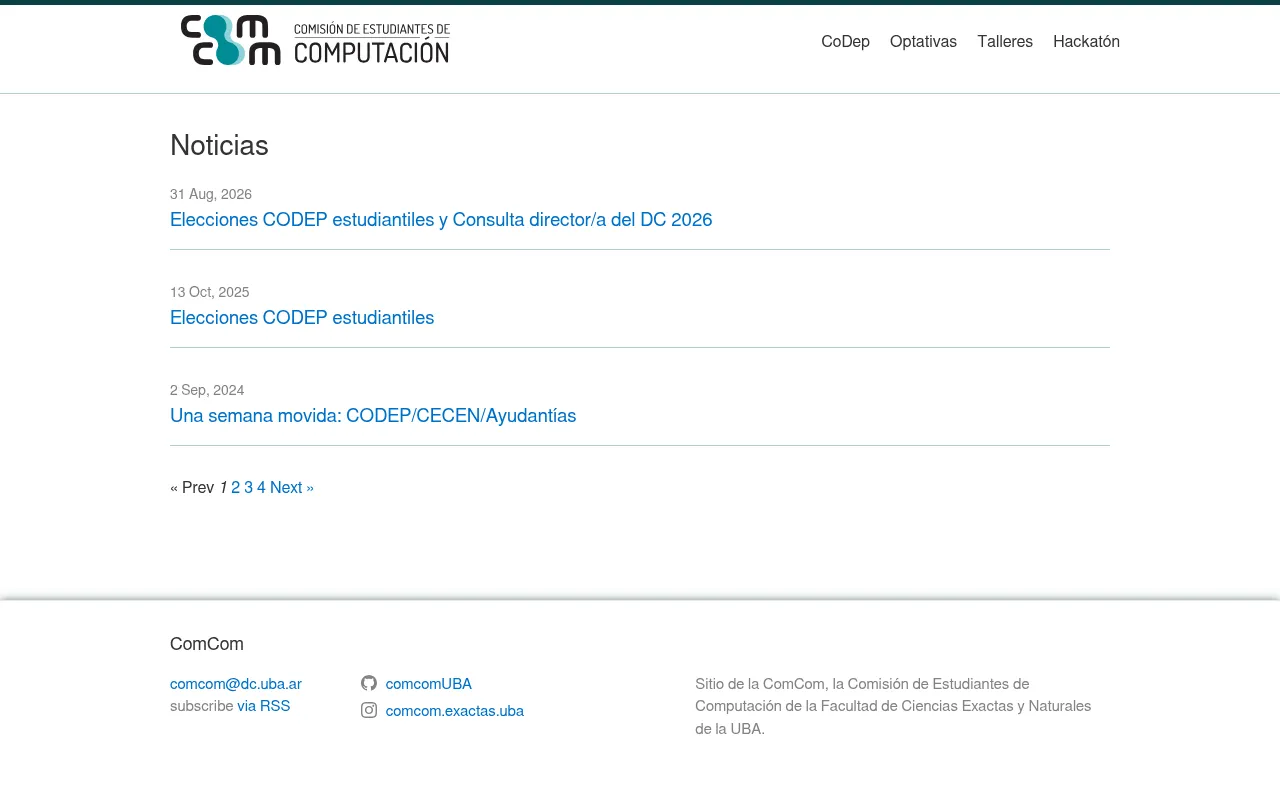Click the ComCom footer heading

tap(207, 644)
